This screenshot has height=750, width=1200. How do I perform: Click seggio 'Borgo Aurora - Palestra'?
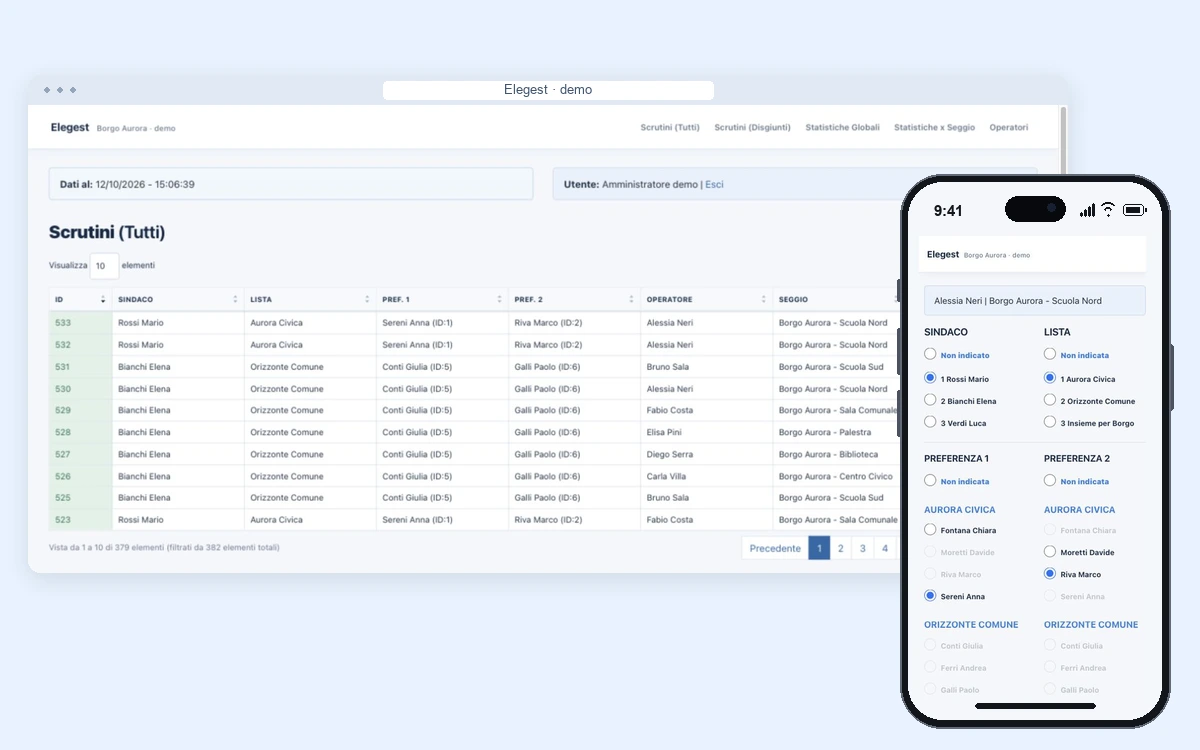click(825, 432)
